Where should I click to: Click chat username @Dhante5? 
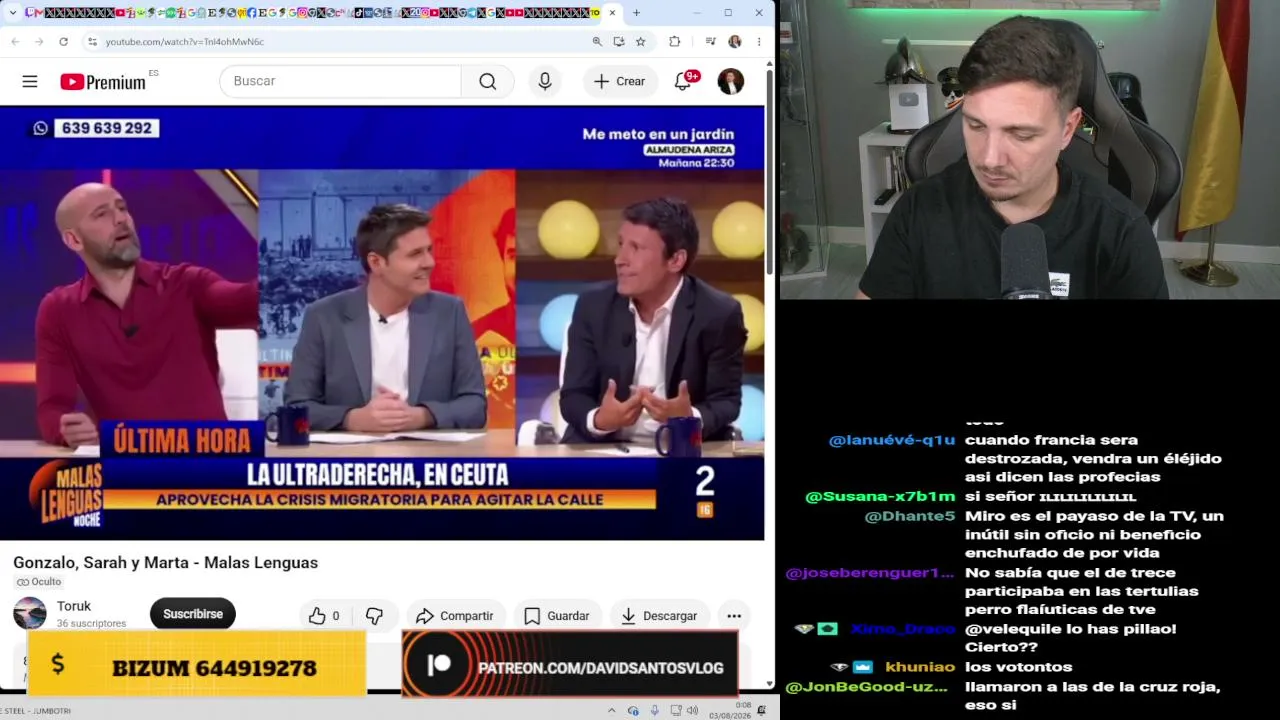click(x=910, y=516)
